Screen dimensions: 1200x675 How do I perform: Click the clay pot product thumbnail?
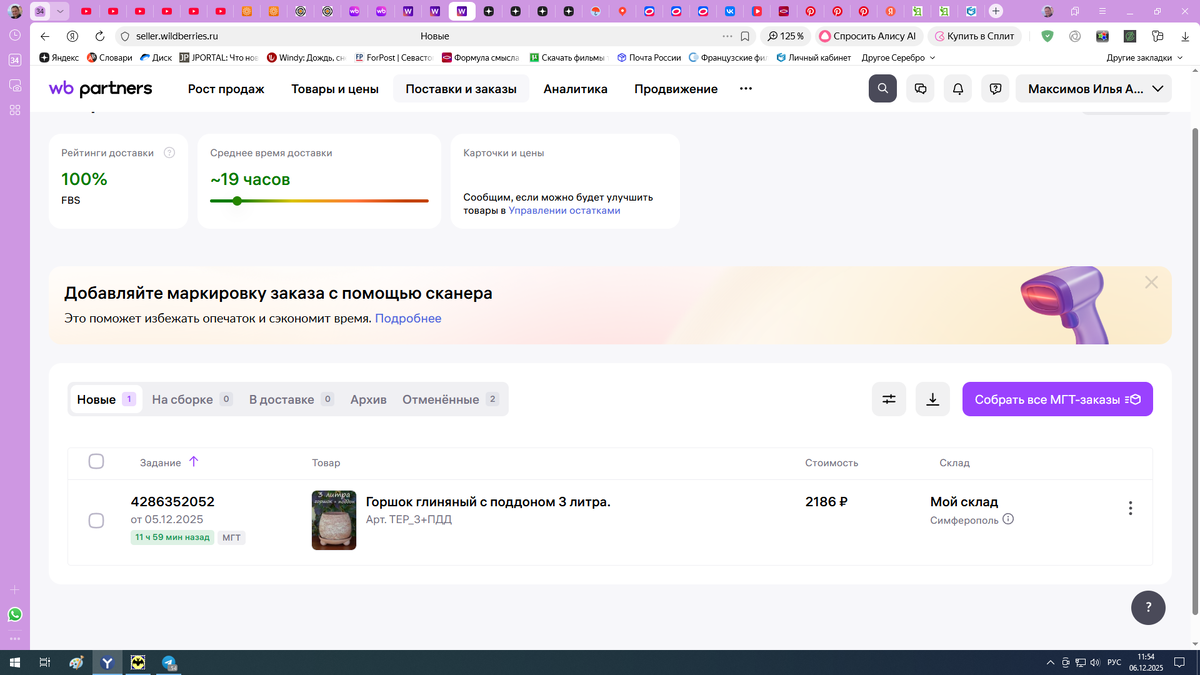pos(334,520)
